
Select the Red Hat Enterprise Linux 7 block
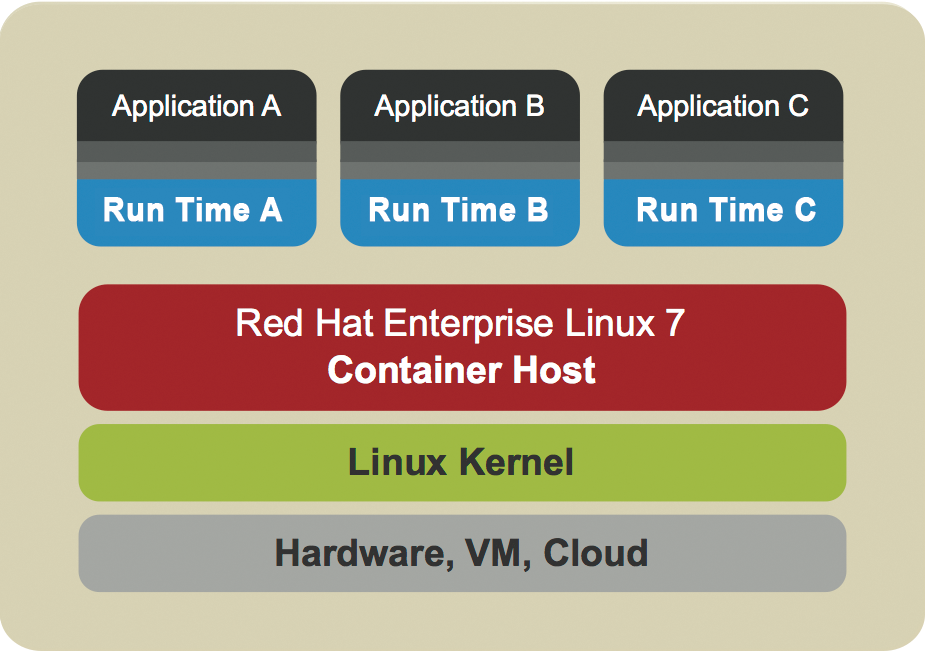click(x=461, y=345)
